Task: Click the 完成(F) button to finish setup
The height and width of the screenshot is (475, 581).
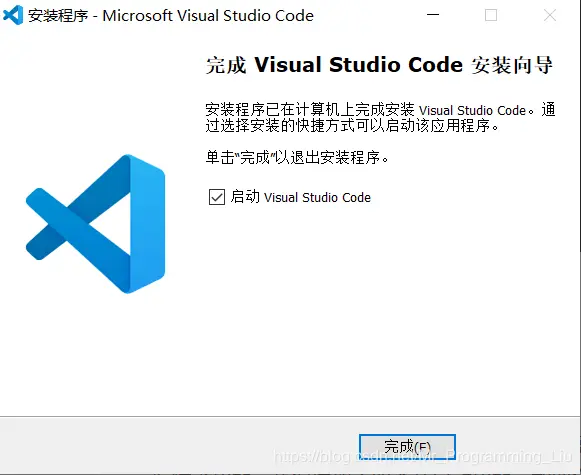Action: [x=407, y=446]
